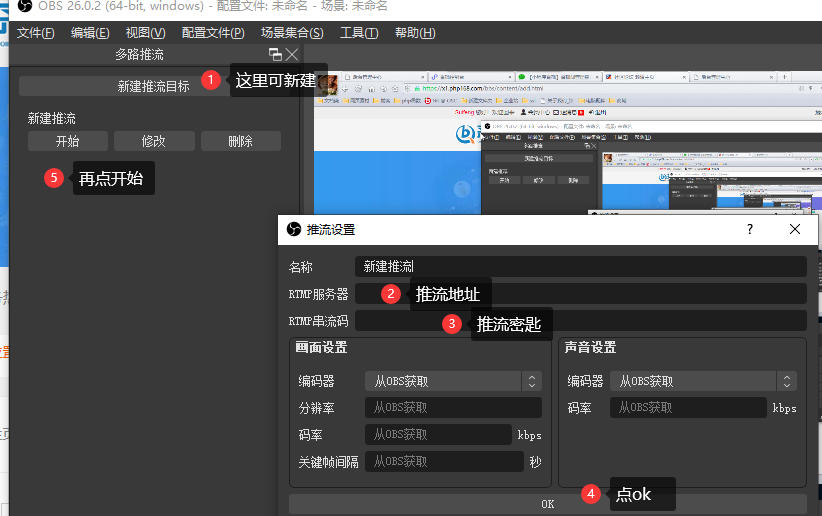Open the 场景集合 menu
The height and width of the screenshot is (516, 822).
click(x=292, y=33)
